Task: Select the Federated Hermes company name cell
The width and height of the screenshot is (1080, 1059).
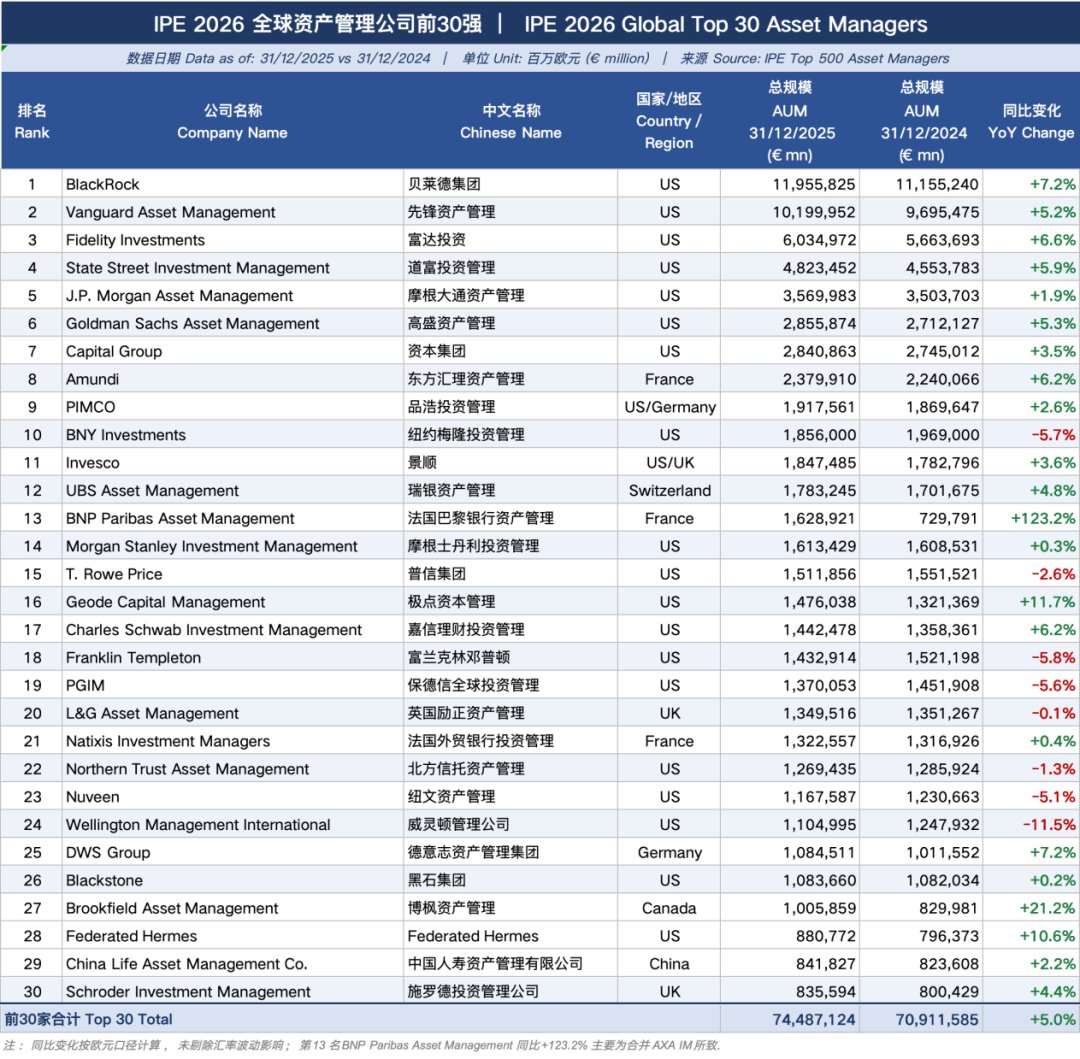Action: [x=233, y=936]
